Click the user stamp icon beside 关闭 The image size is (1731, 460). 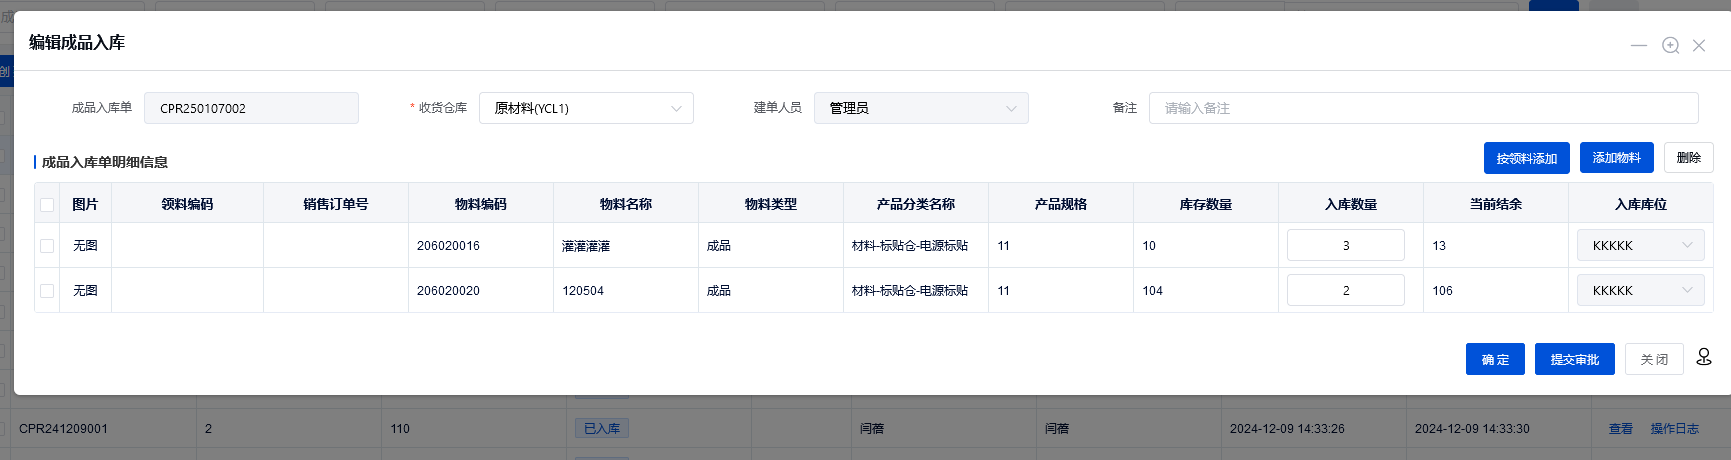[1704, 358]
